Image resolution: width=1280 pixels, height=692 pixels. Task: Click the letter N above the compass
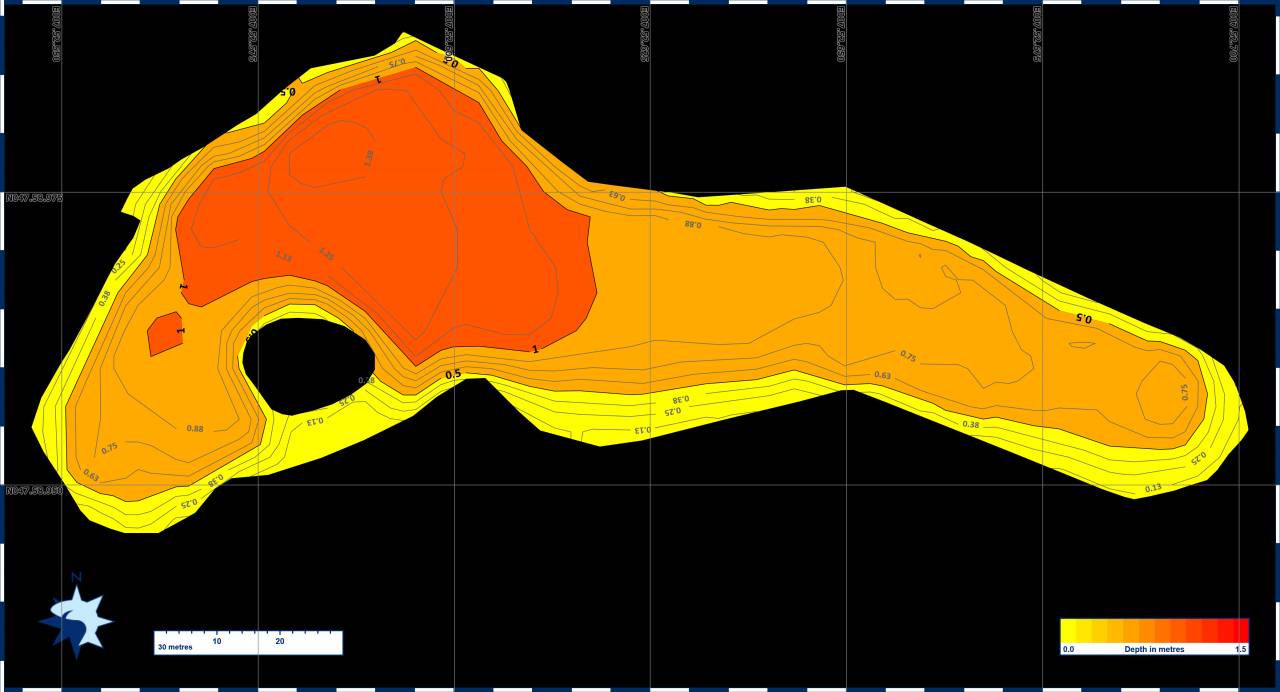76,577
